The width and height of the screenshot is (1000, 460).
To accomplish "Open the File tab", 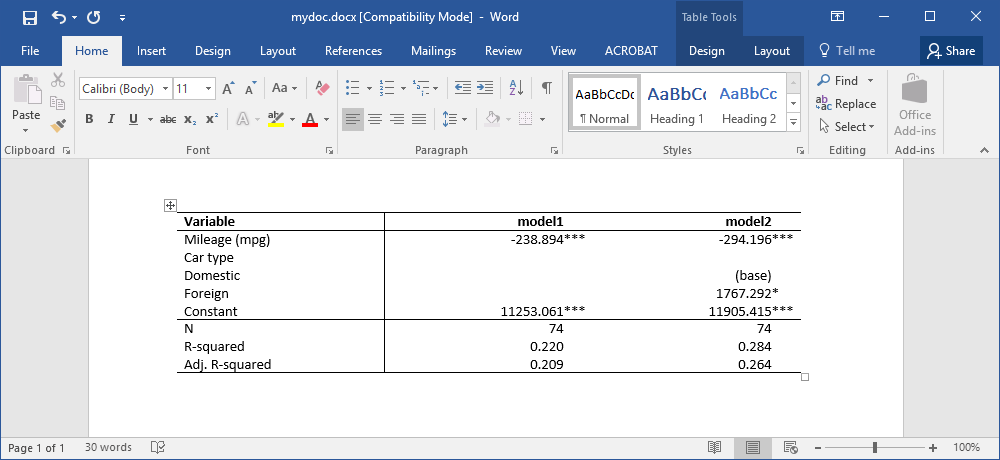I will [x=30, y=51].
